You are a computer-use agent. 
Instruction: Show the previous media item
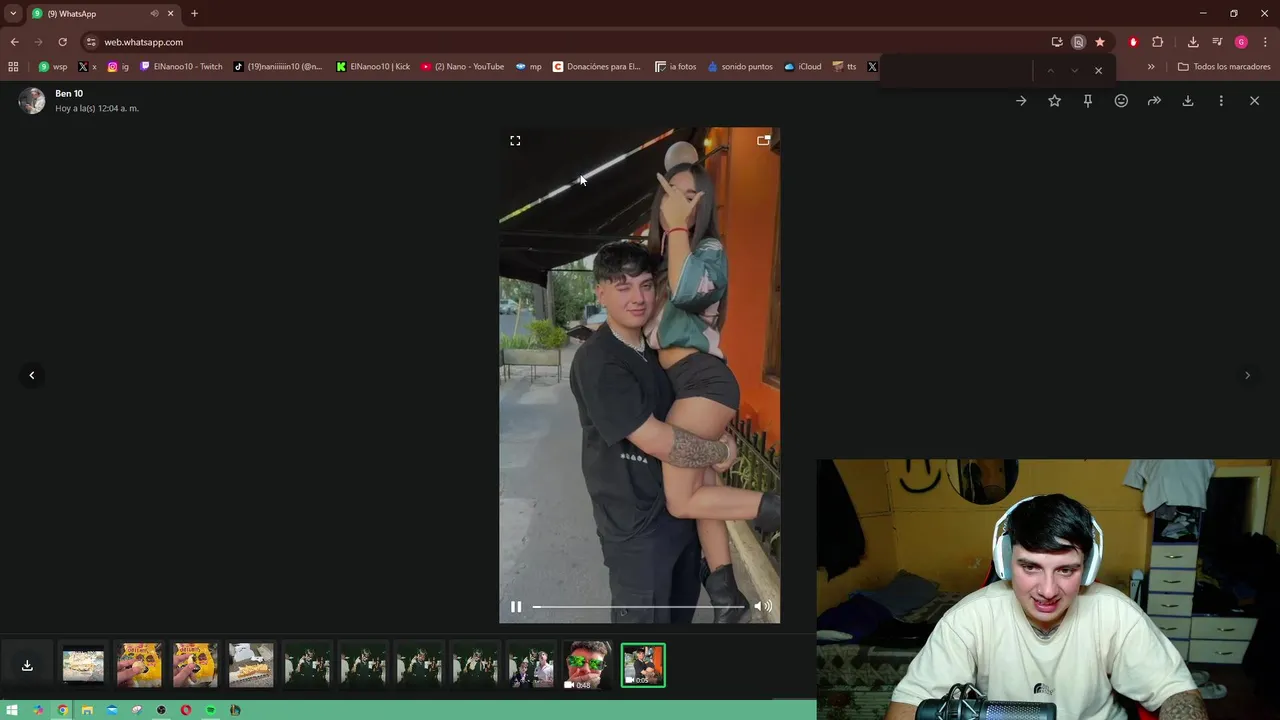(x=32, y=375)
